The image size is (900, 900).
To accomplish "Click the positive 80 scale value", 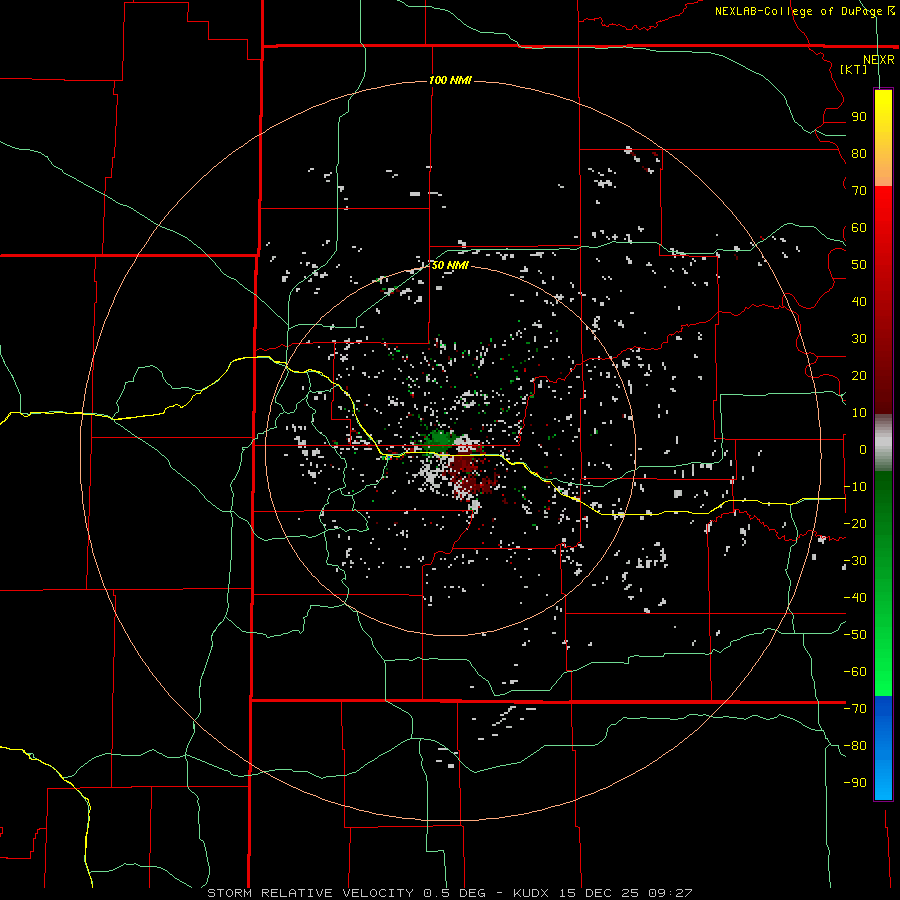I will tap(859, 153).
